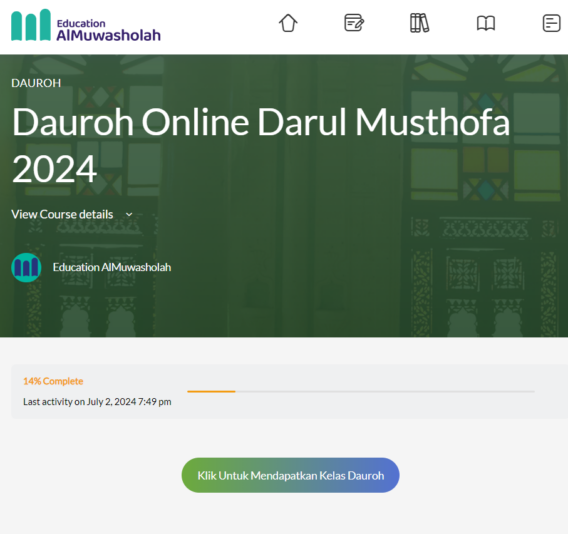Image resolution: width=568 pixels, height=534 pixels.
Task: Click the Dauroh Online Darul Musthofa 2024 title
Action: 261,146
